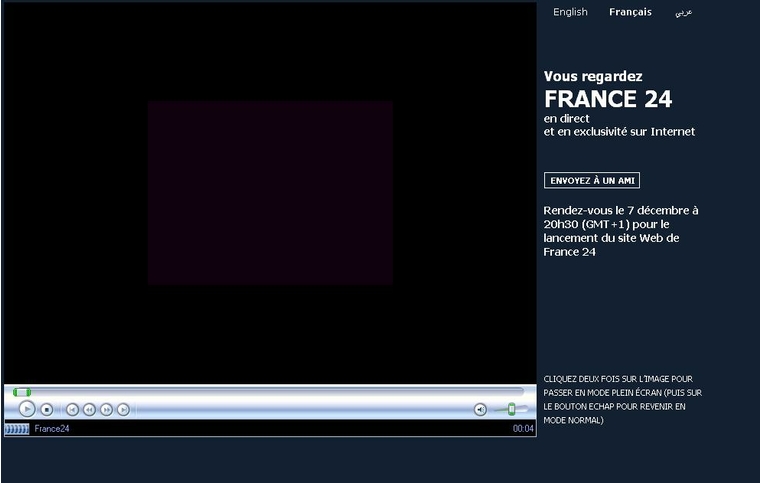This screenshot has width=760, height=483.
Task: Stop the France24 stream
Action: pos(47,410)
